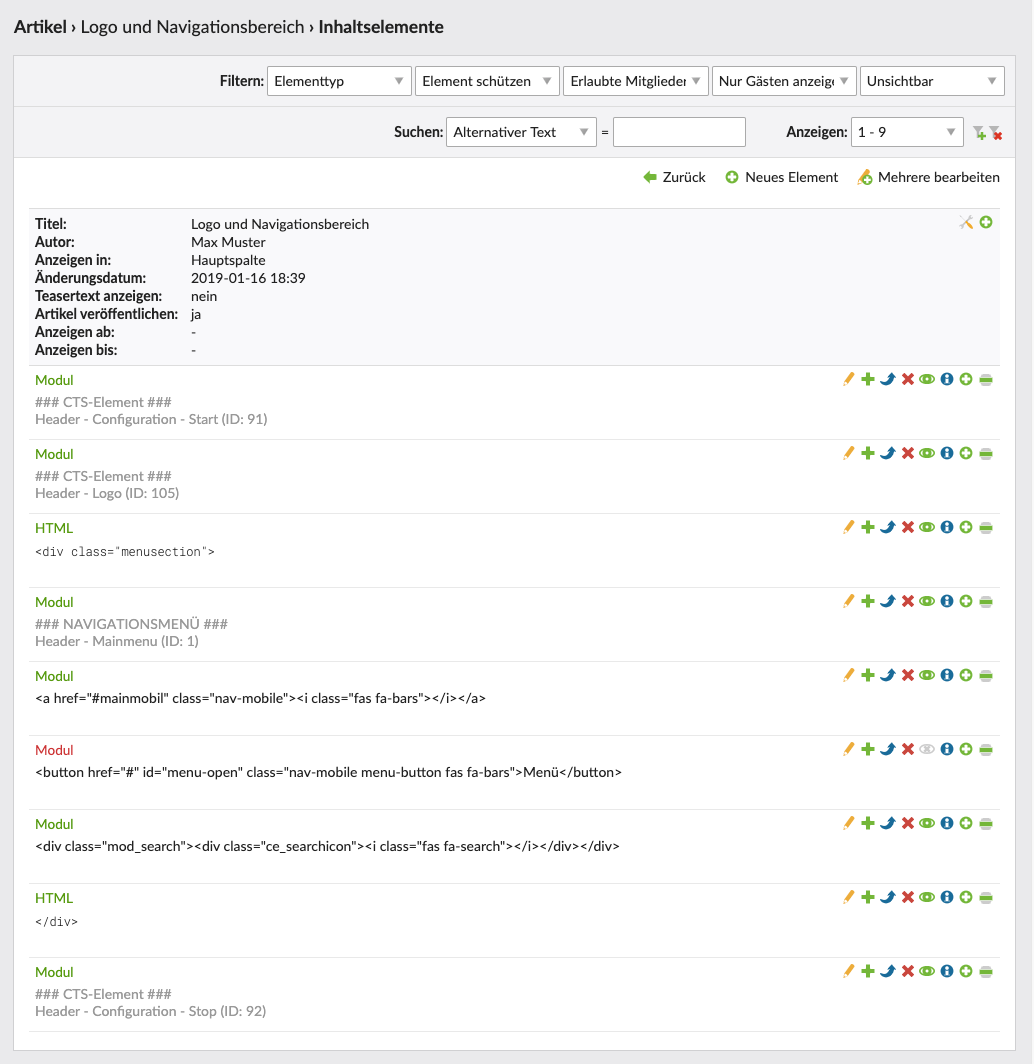Move the Header - Configuration - Start element

point(888,379)
